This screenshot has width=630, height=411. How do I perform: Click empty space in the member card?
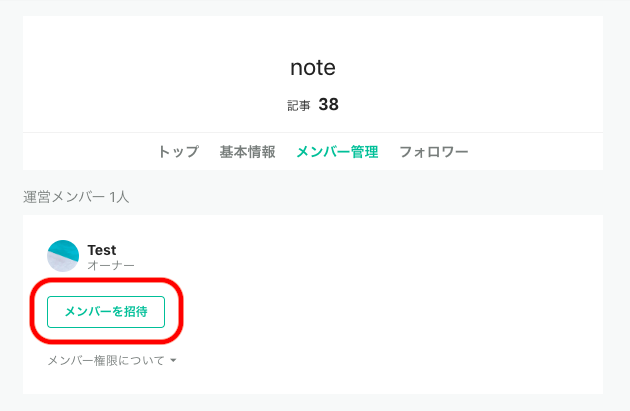click(382, 305)
